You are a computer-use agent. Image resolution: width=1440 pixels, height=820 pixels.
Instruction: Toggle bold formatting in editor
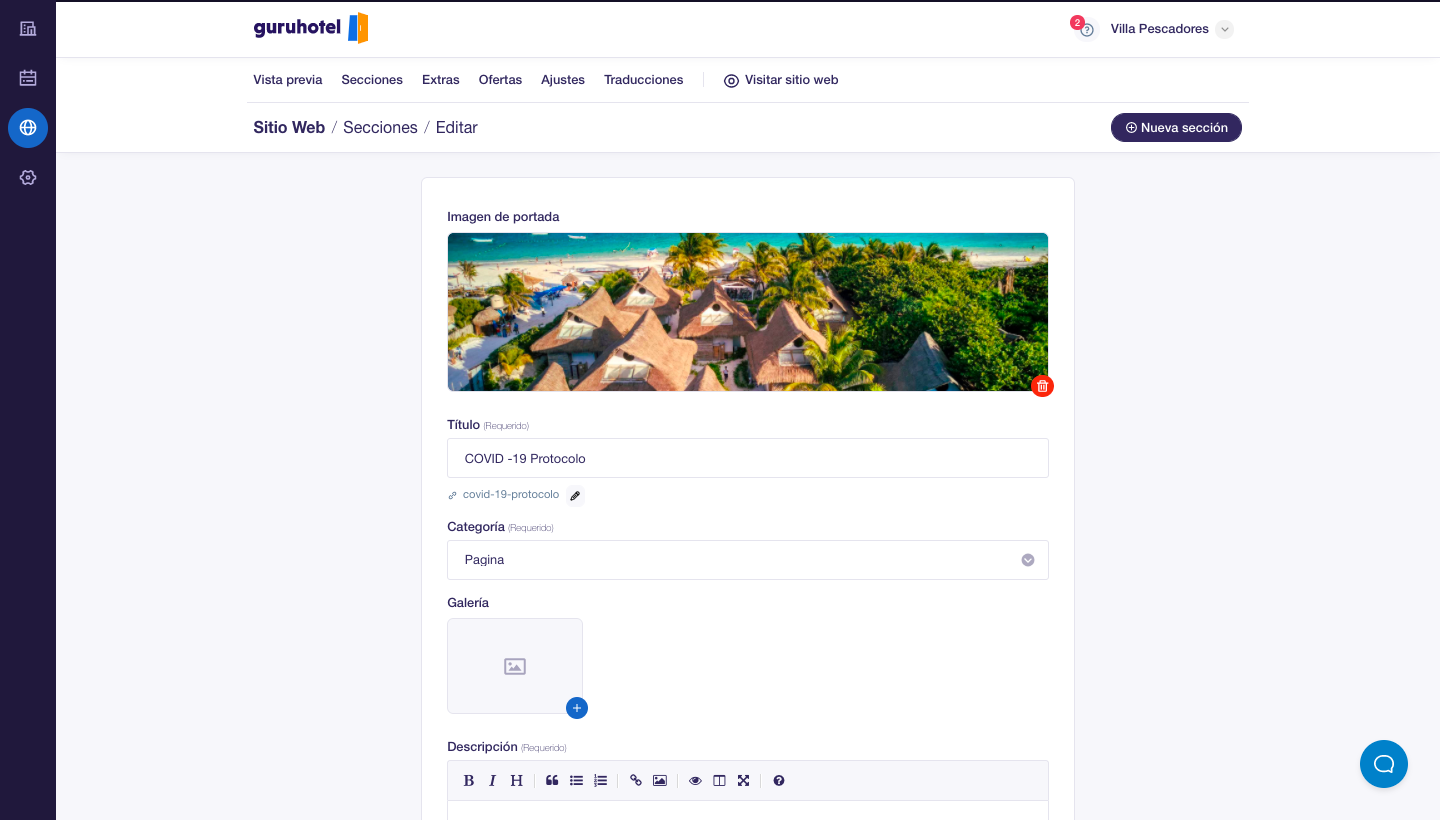468,781
